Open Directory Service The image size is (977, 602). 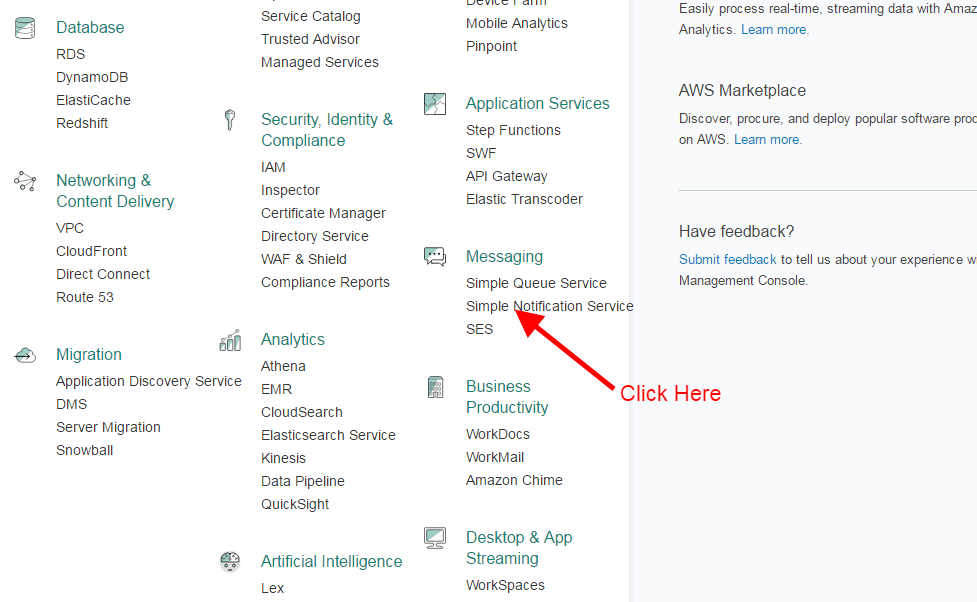point(315,237)
